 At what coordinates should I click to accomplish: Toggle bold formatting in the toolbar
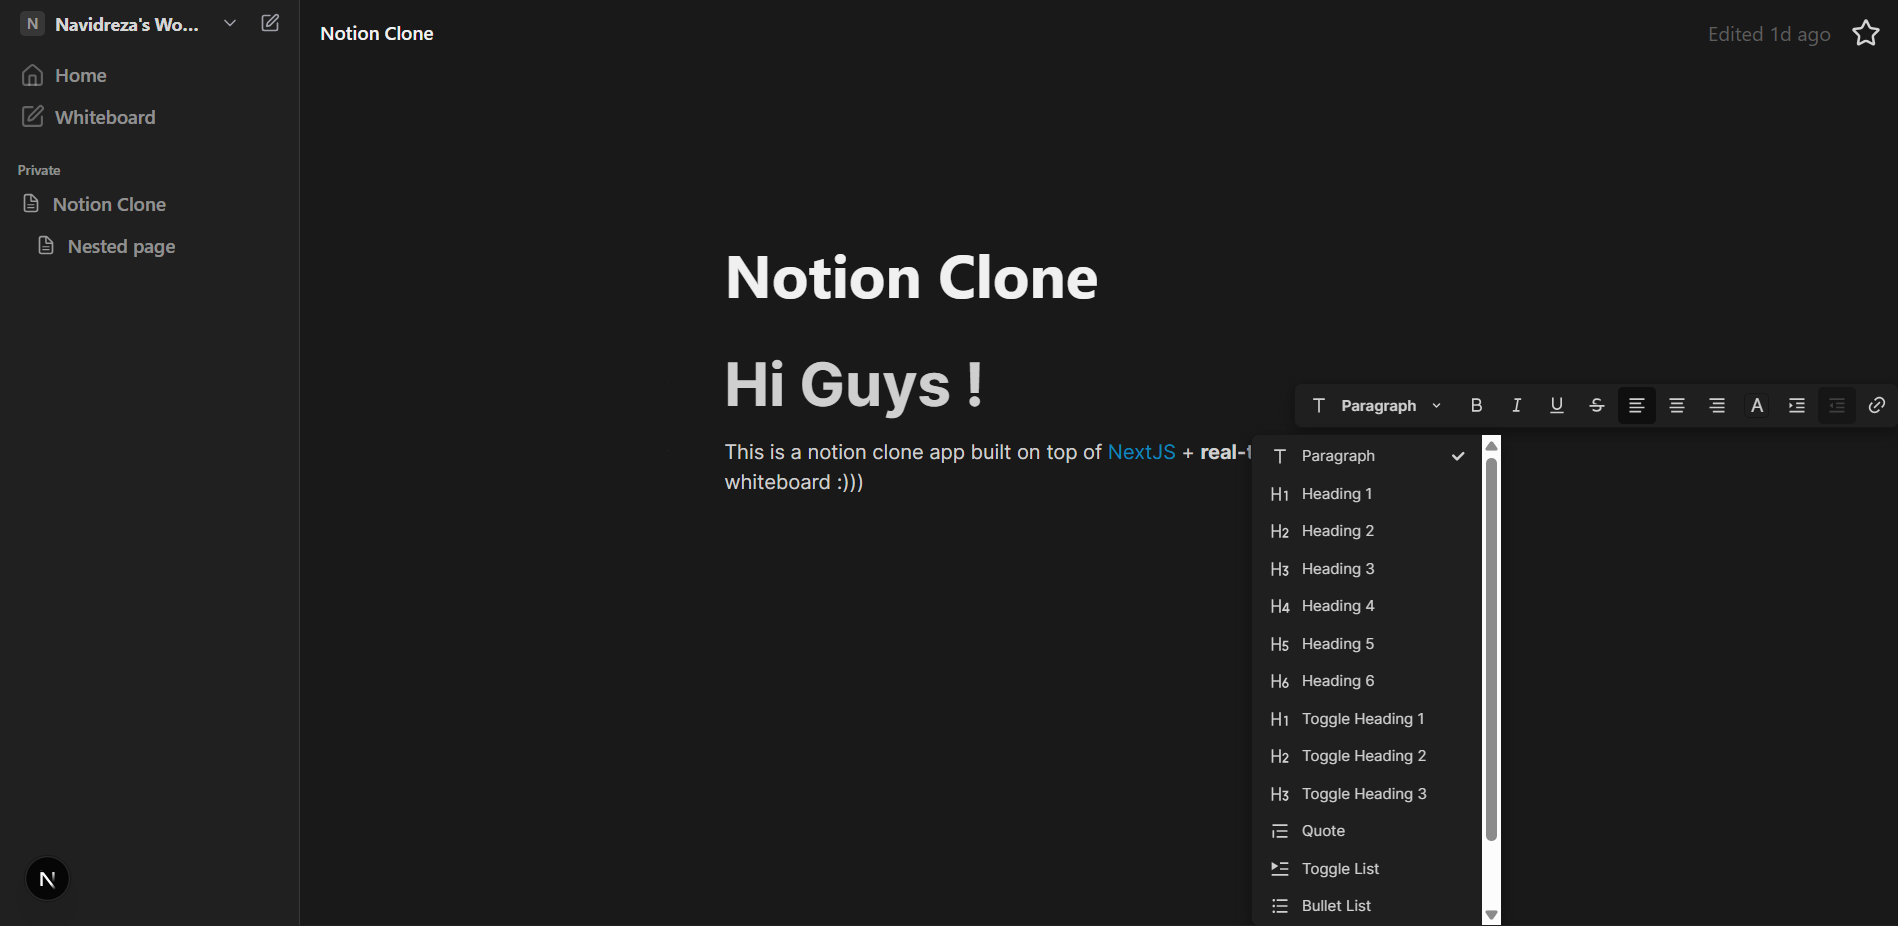(x=1476, y=405)
